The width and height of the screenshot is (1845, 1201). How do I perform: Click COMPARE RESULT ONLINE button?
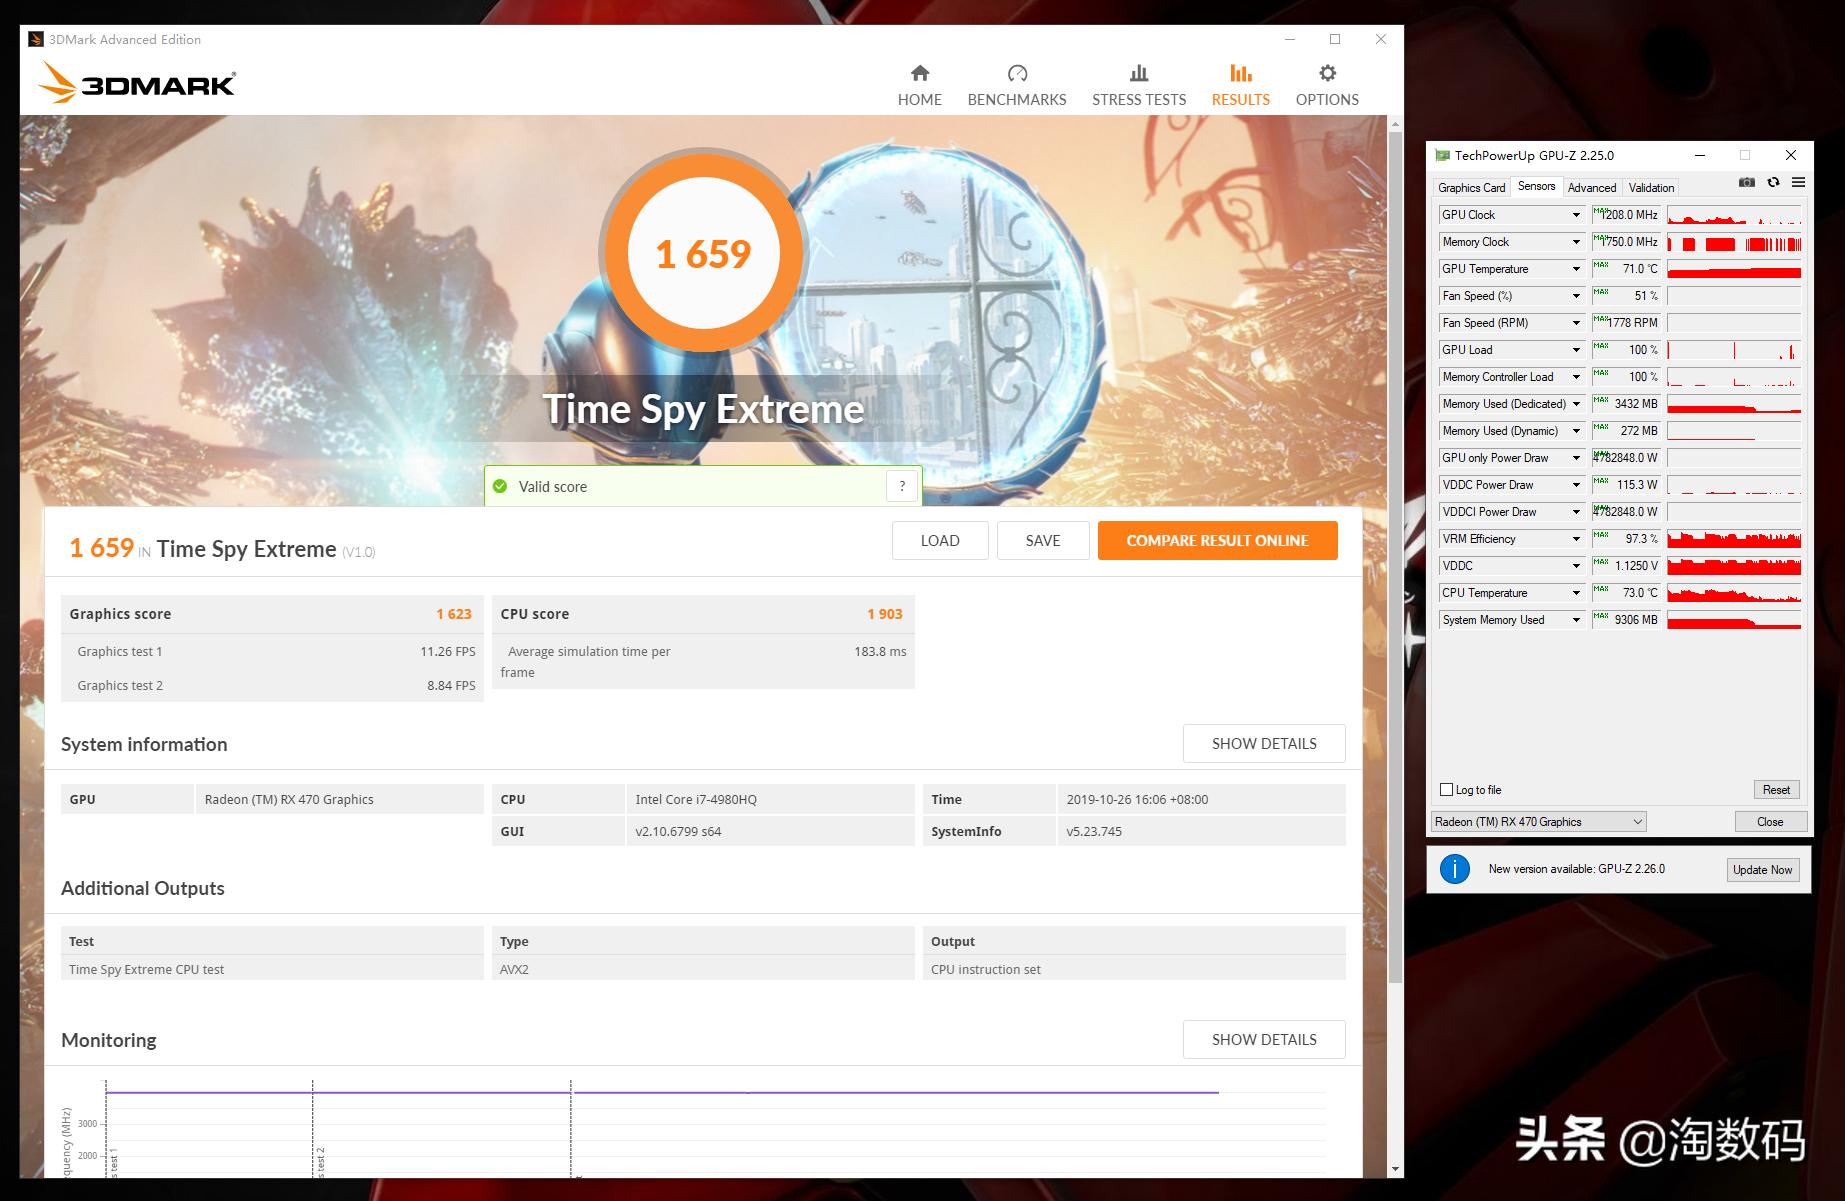[1217, 541]
